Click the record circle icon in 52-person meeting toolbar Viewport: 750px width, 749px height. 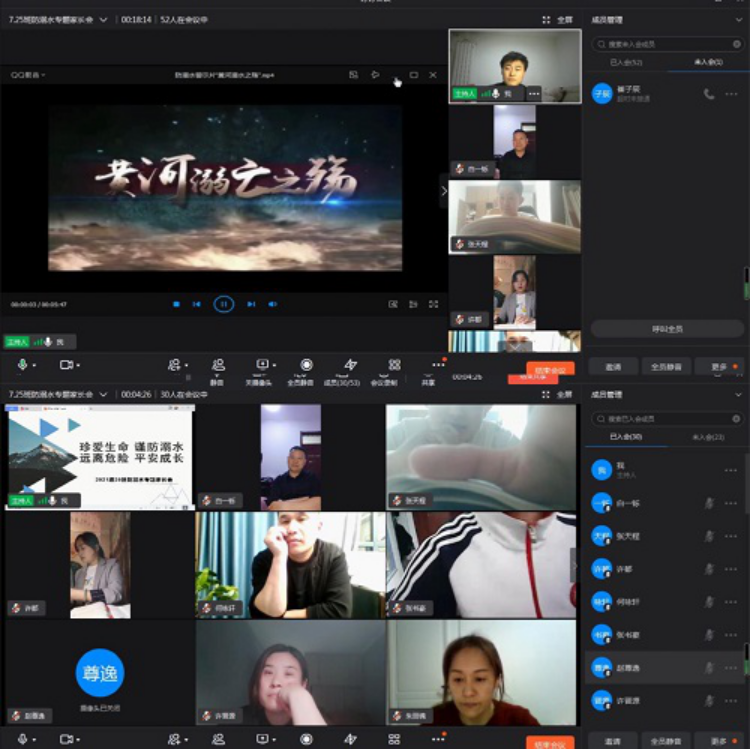pyautogui.click(x=307, y=365)
